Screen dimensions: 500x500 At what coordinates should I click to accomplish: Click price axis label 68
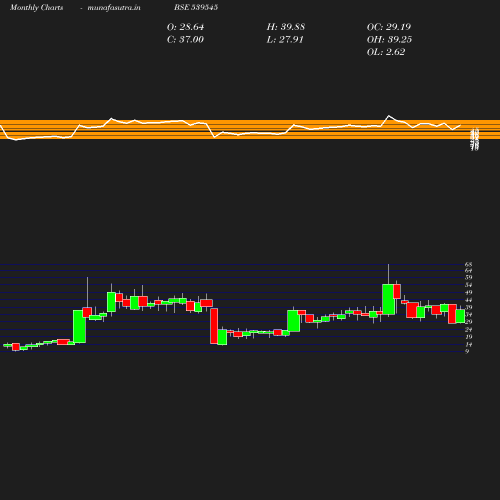click(x=468, y=264)
